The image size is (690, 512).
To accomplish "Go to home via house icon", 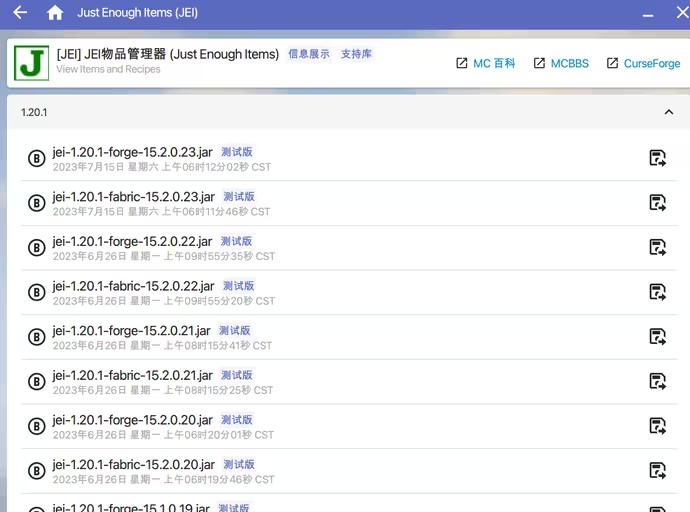I will click(x=55, y=13).
